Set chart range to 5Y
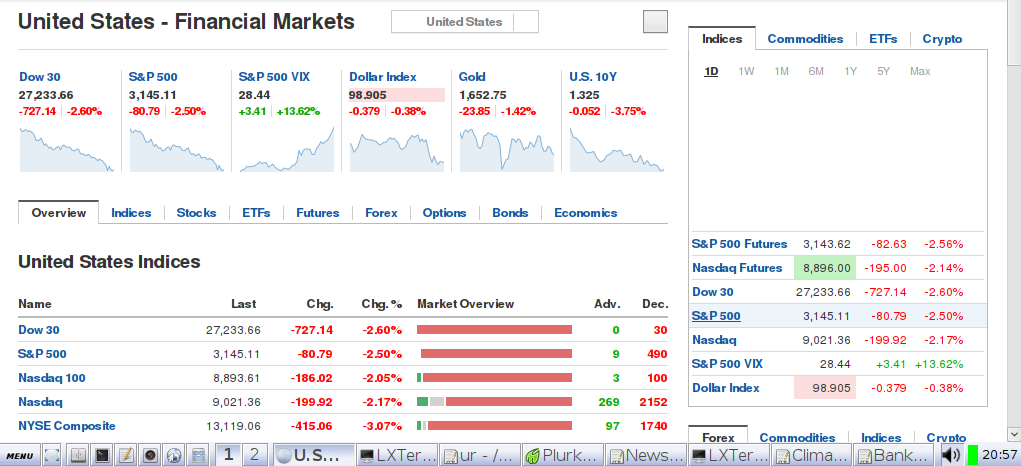This screenshot has width=1021, height=466. click(883, 71)
